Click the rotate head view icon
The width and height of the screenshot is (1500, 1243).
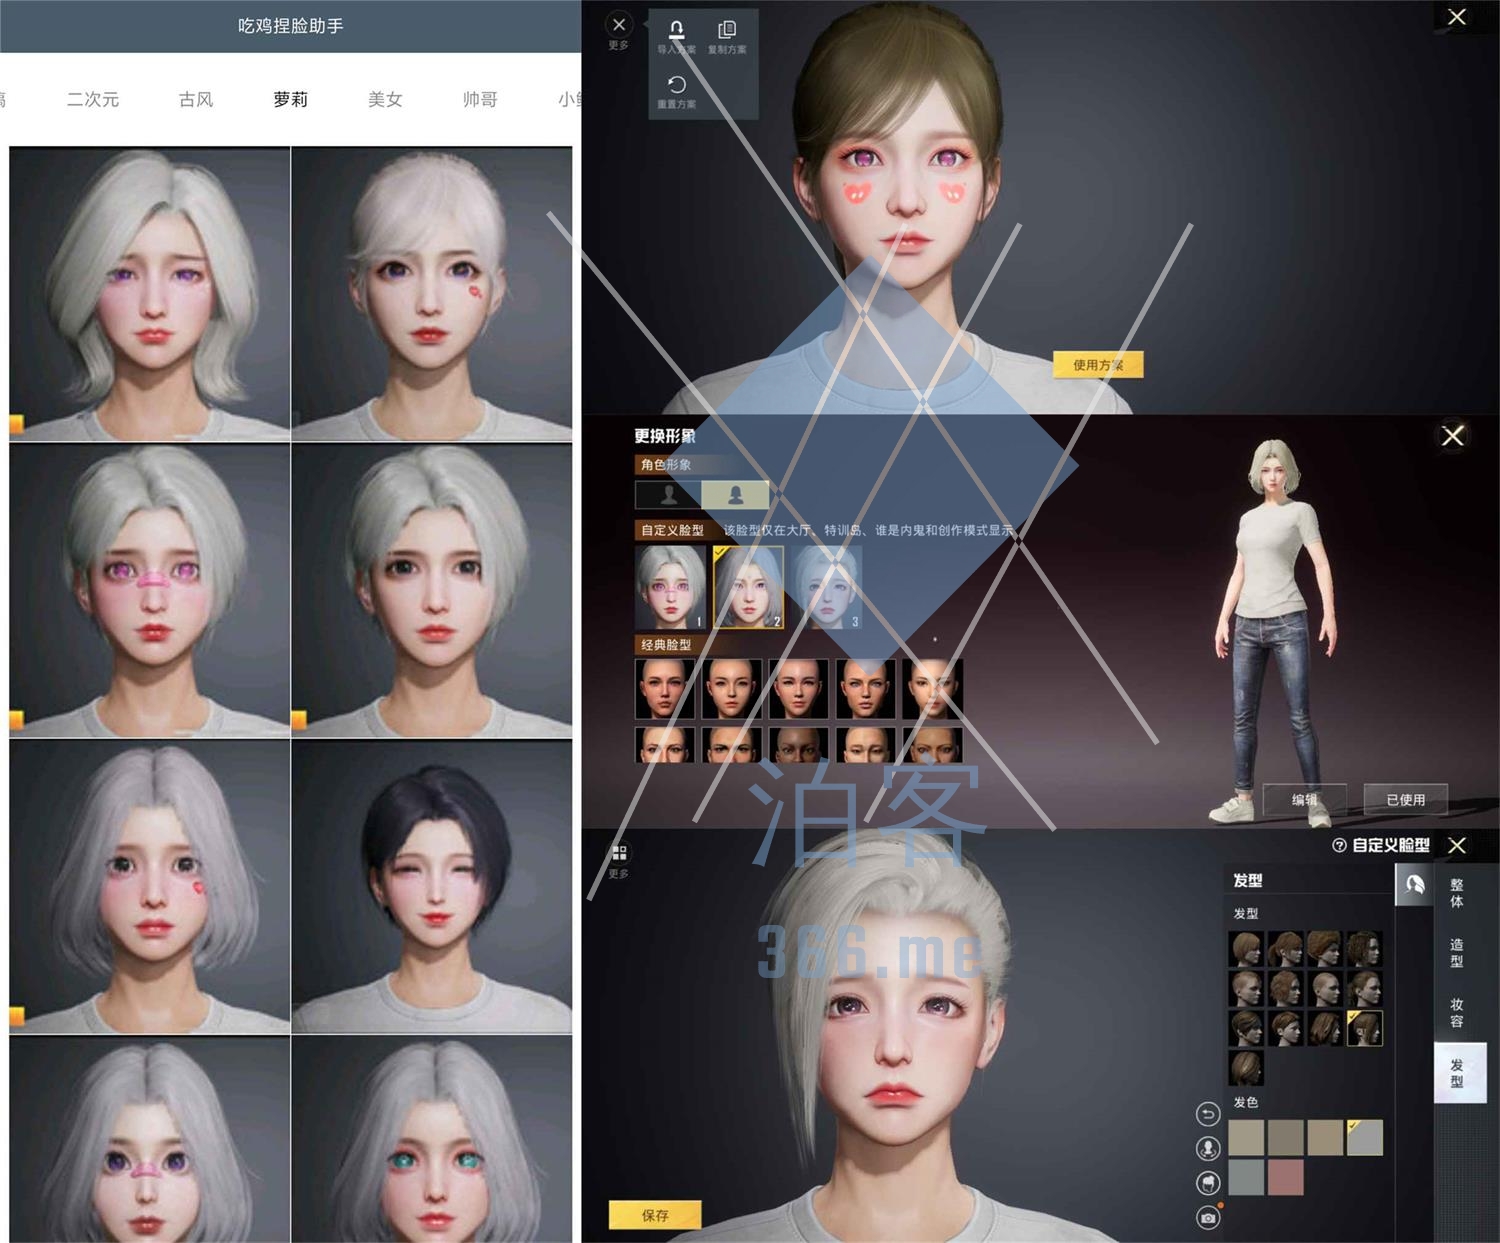coord(1208,1148)
